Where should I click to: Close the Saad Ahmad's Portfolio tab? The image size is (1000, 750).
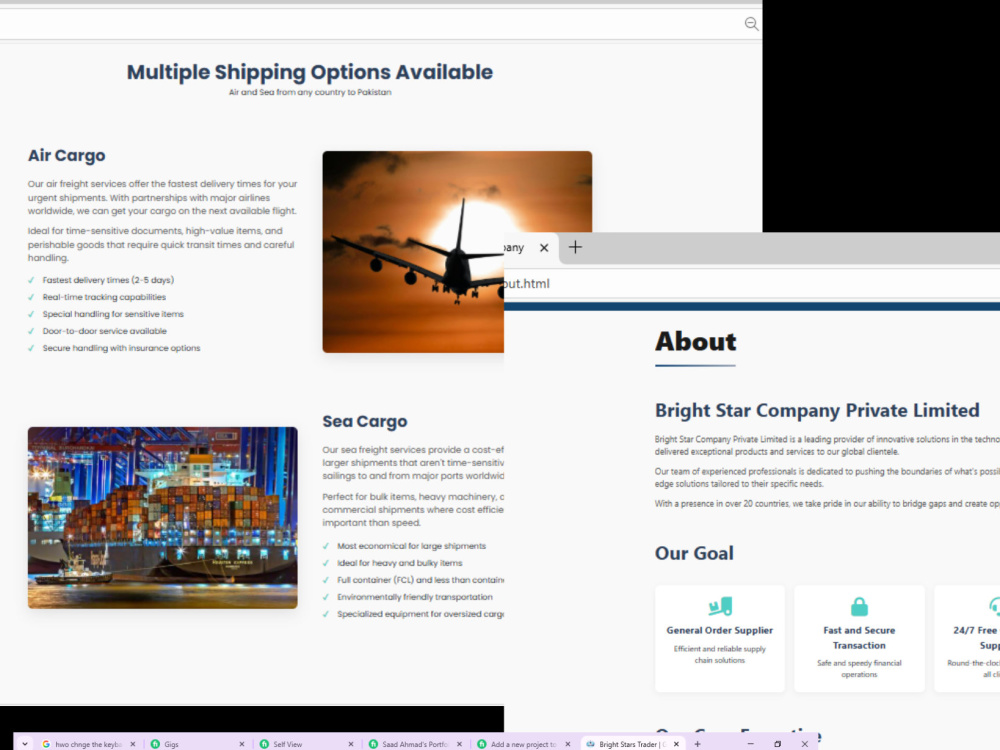tap(459, 744)
